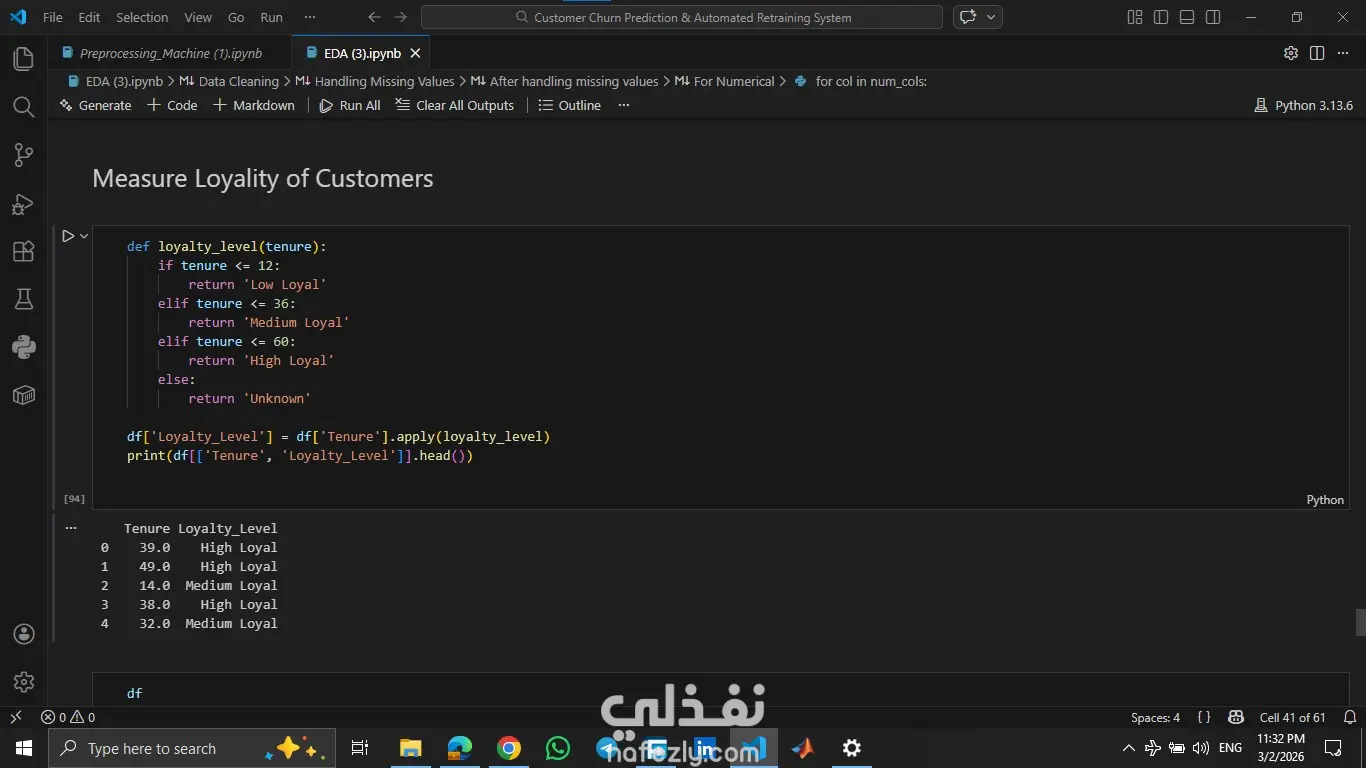
Task: Open the File menu
Action: pyautogui.click(x=53, y=17)
